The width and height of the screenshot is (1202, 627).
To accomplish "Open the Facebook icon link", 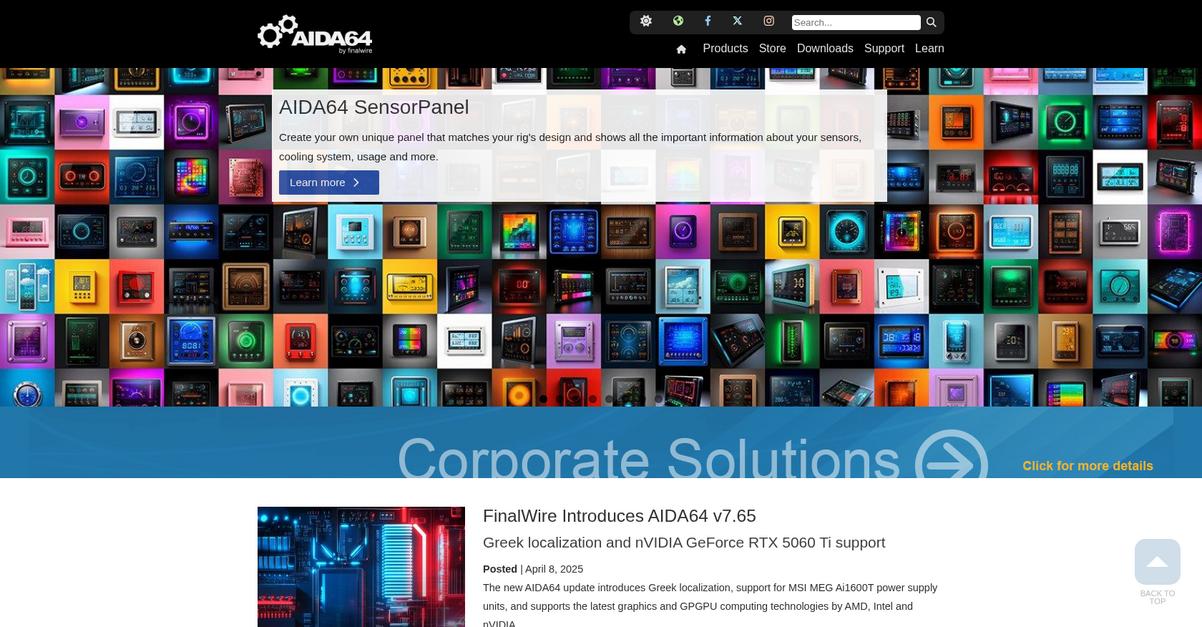I will pyautogui.click(x=708, y=21).
